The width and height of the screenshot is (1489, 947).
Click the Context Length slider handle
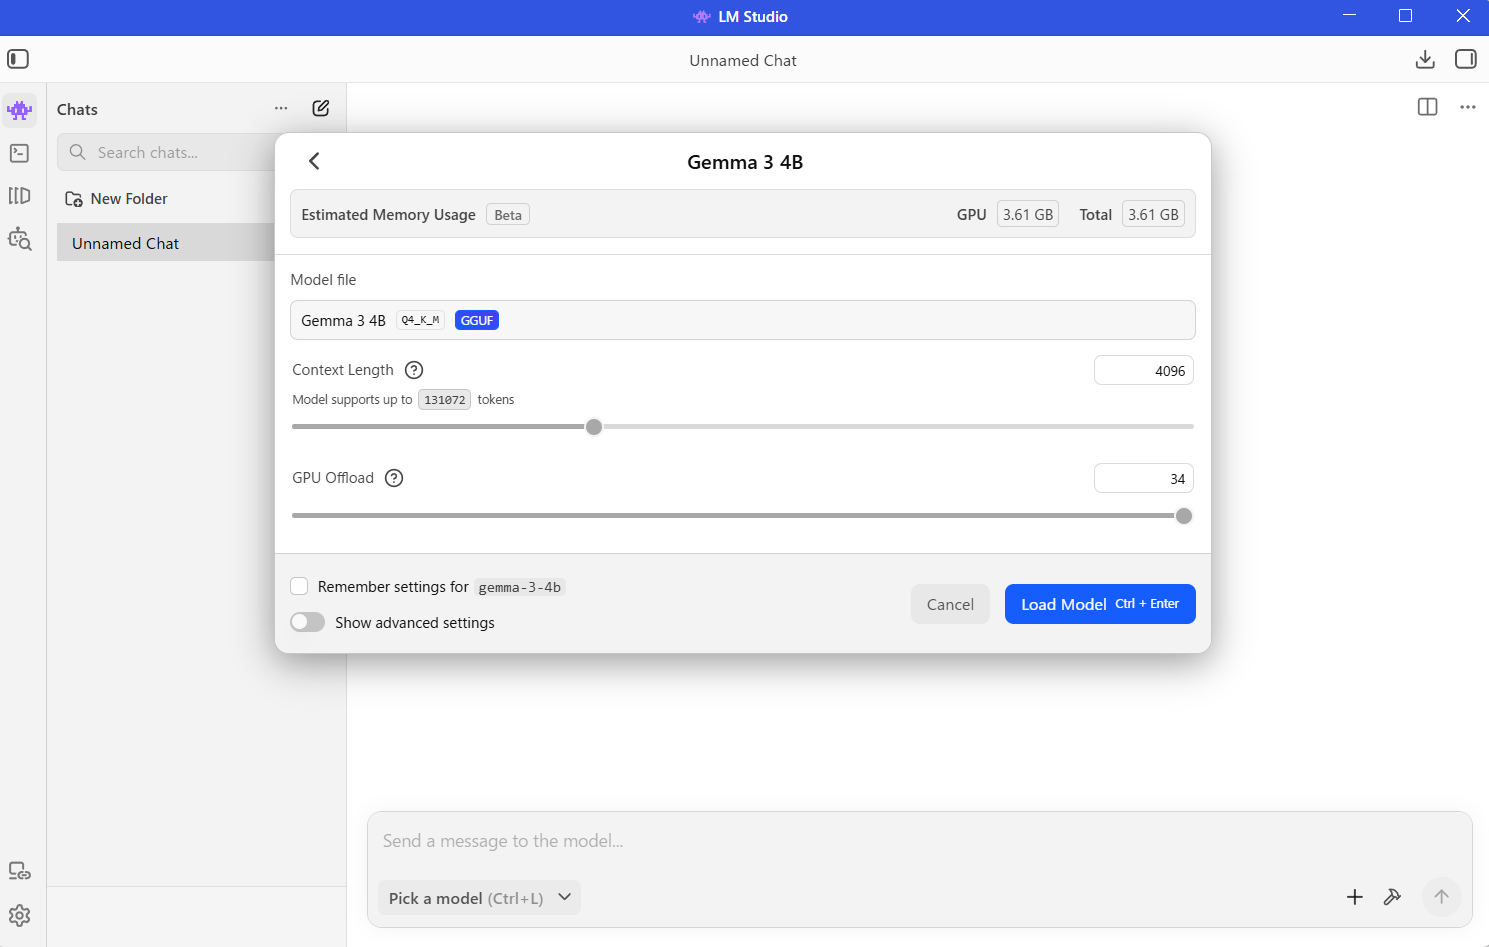594,427
